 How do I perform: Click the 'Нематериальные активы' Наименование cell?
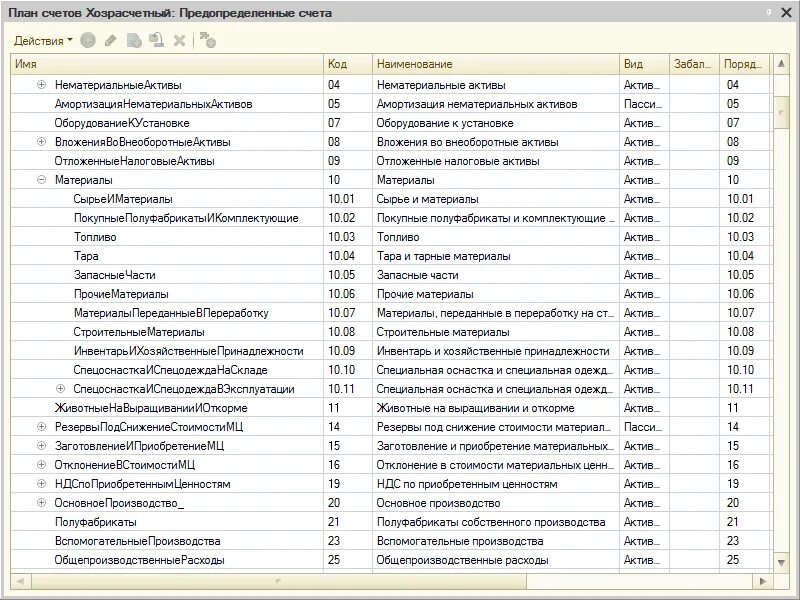(x=496, y=85)
